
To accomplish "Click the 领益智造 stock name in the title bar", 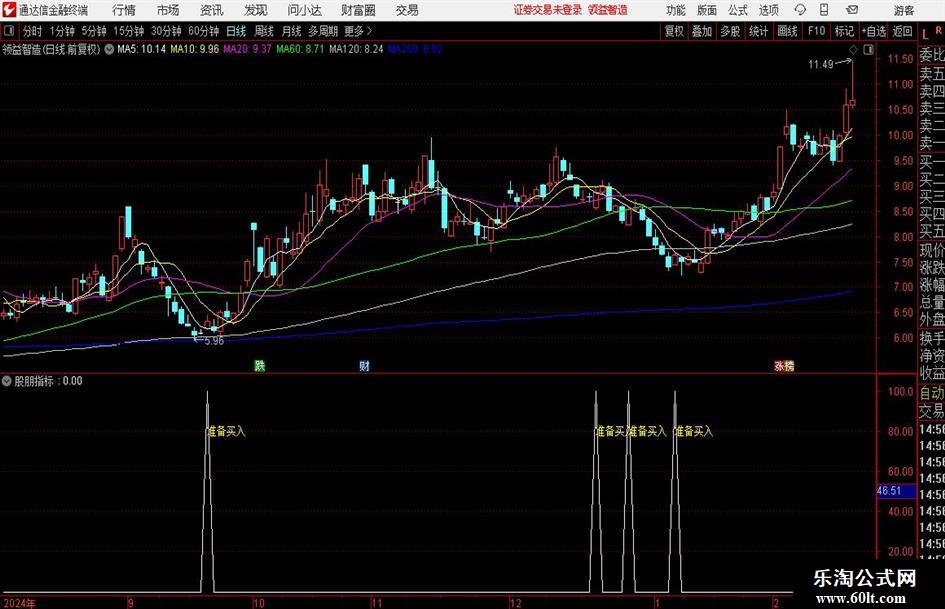I will 608,10.
